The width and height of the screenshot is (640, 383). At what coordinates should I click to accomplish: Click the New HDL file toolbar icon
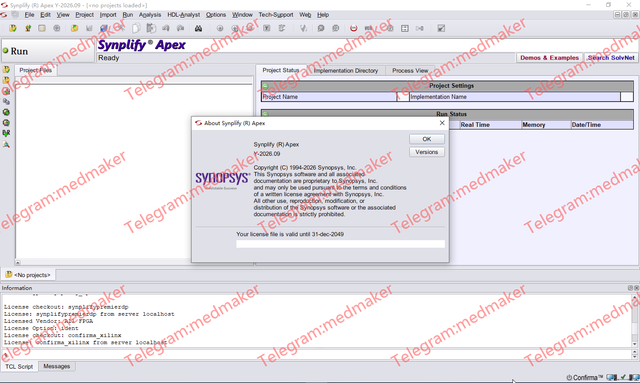[27, 28]
